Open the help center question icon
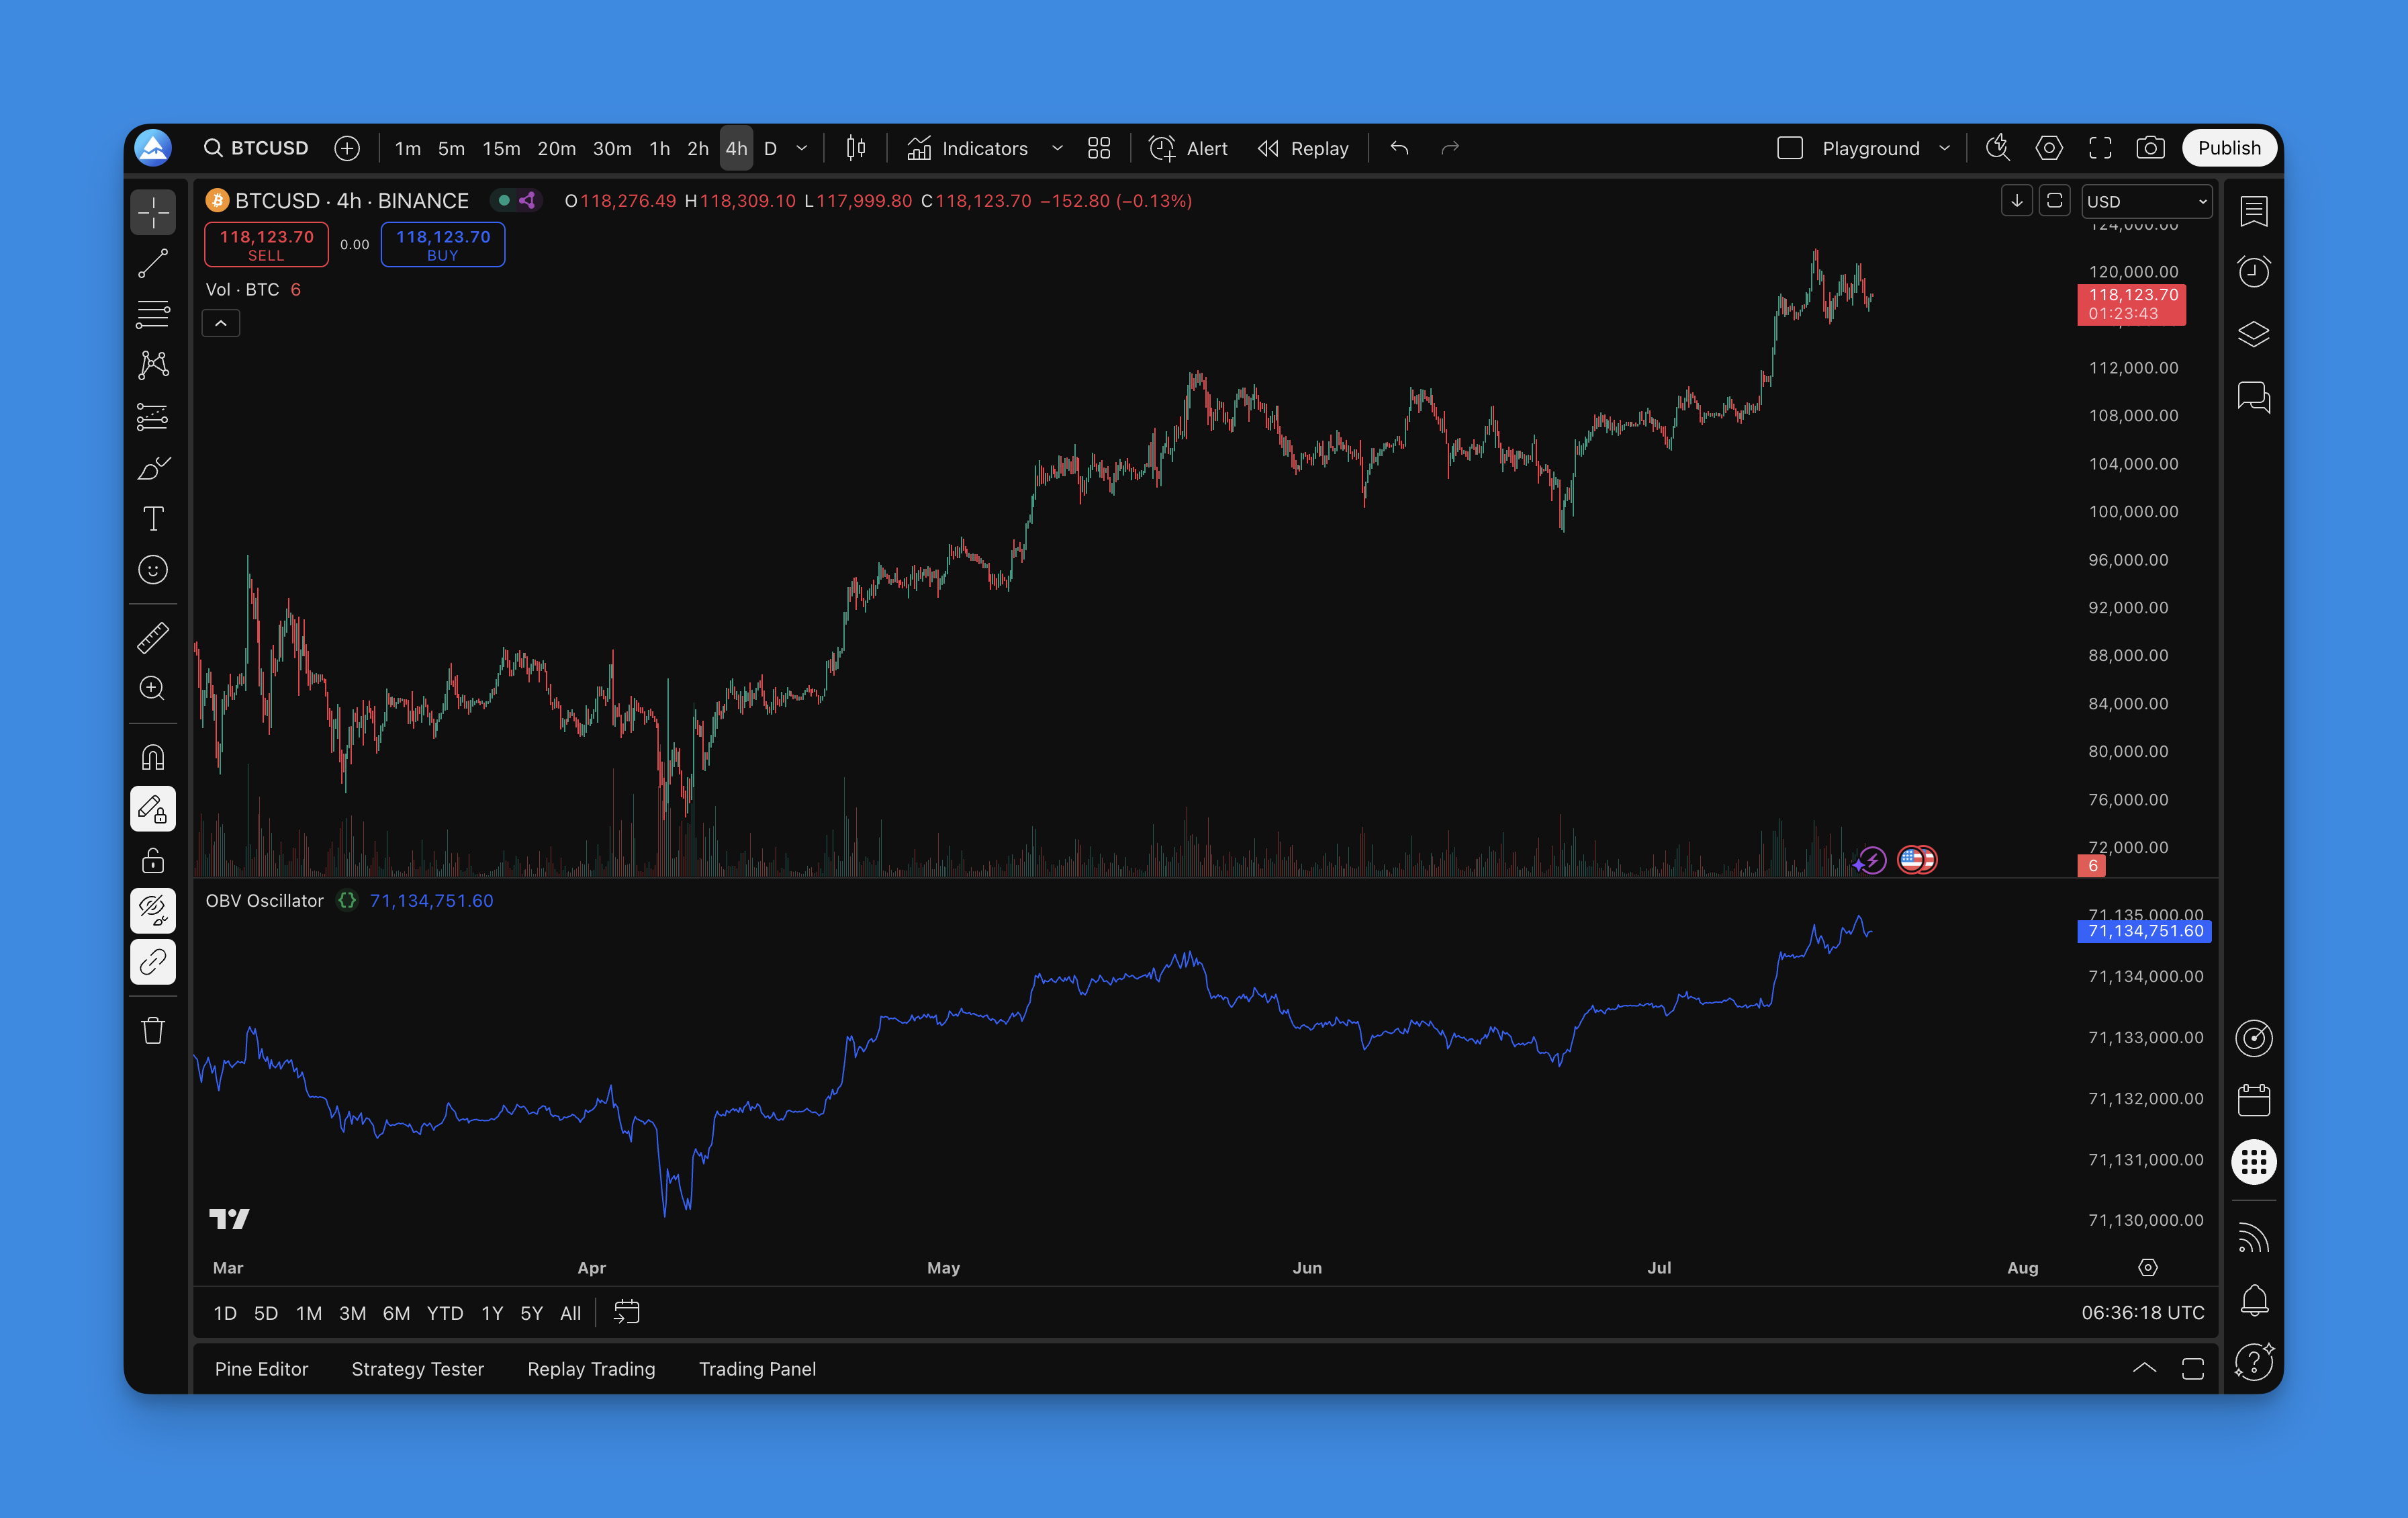2408x1518 pixels. [x=2254, y=1362]
